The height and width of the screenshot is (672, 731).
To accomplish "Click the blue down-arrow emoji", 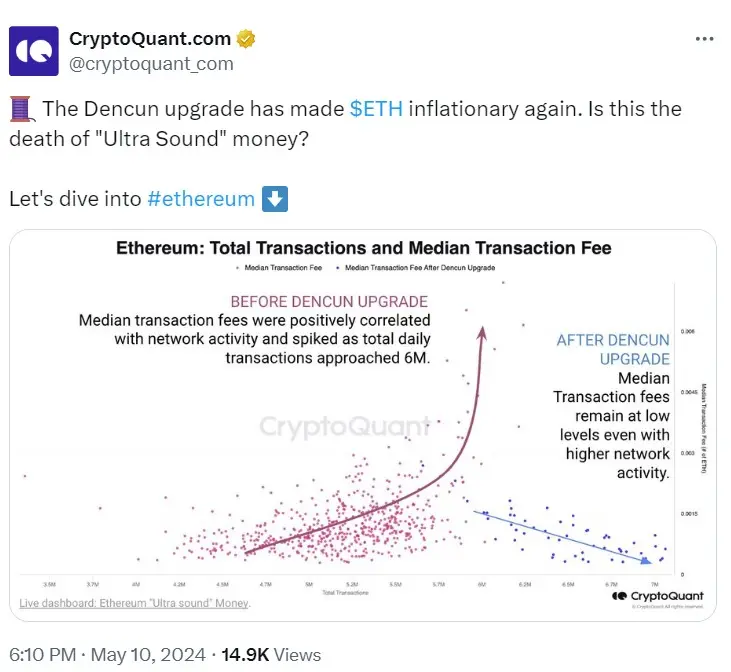I will click(275, 199).
